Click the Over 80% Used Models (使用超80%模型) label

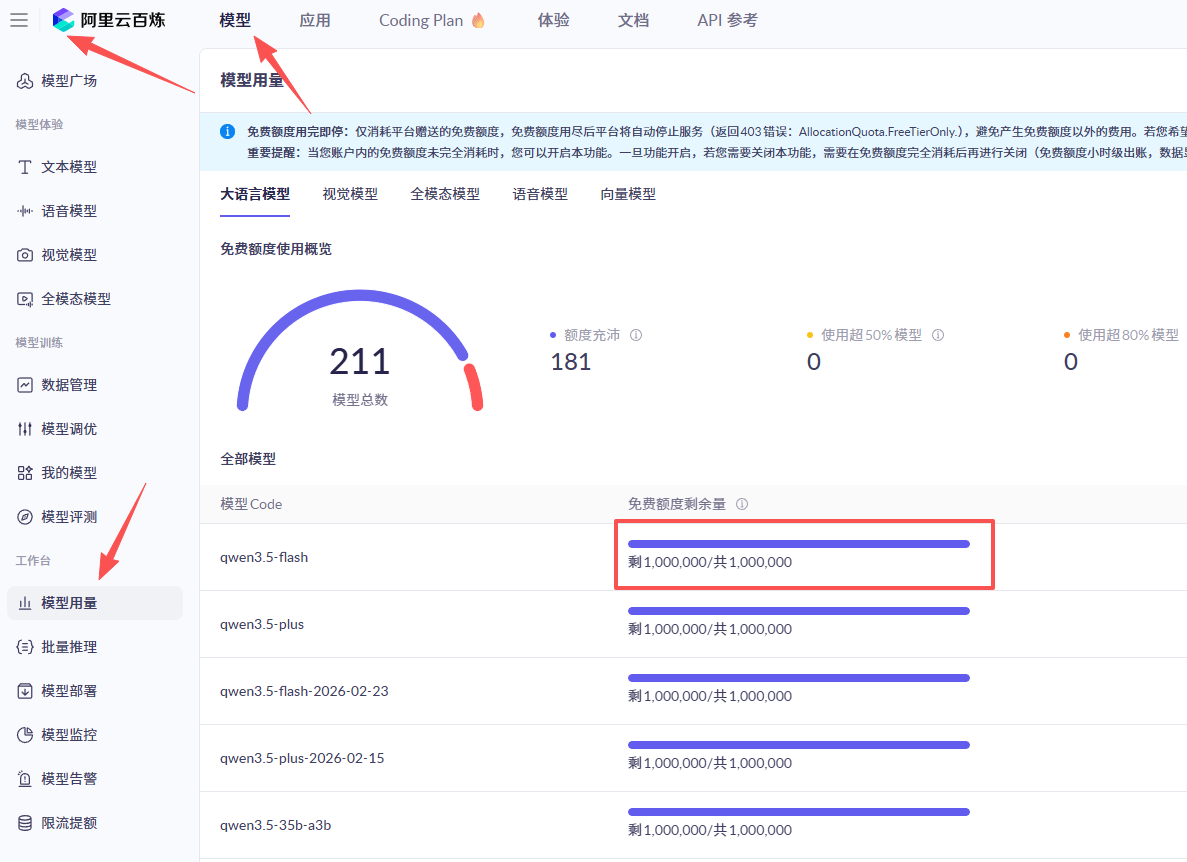pyautogui.click(x=1129, y=335)
